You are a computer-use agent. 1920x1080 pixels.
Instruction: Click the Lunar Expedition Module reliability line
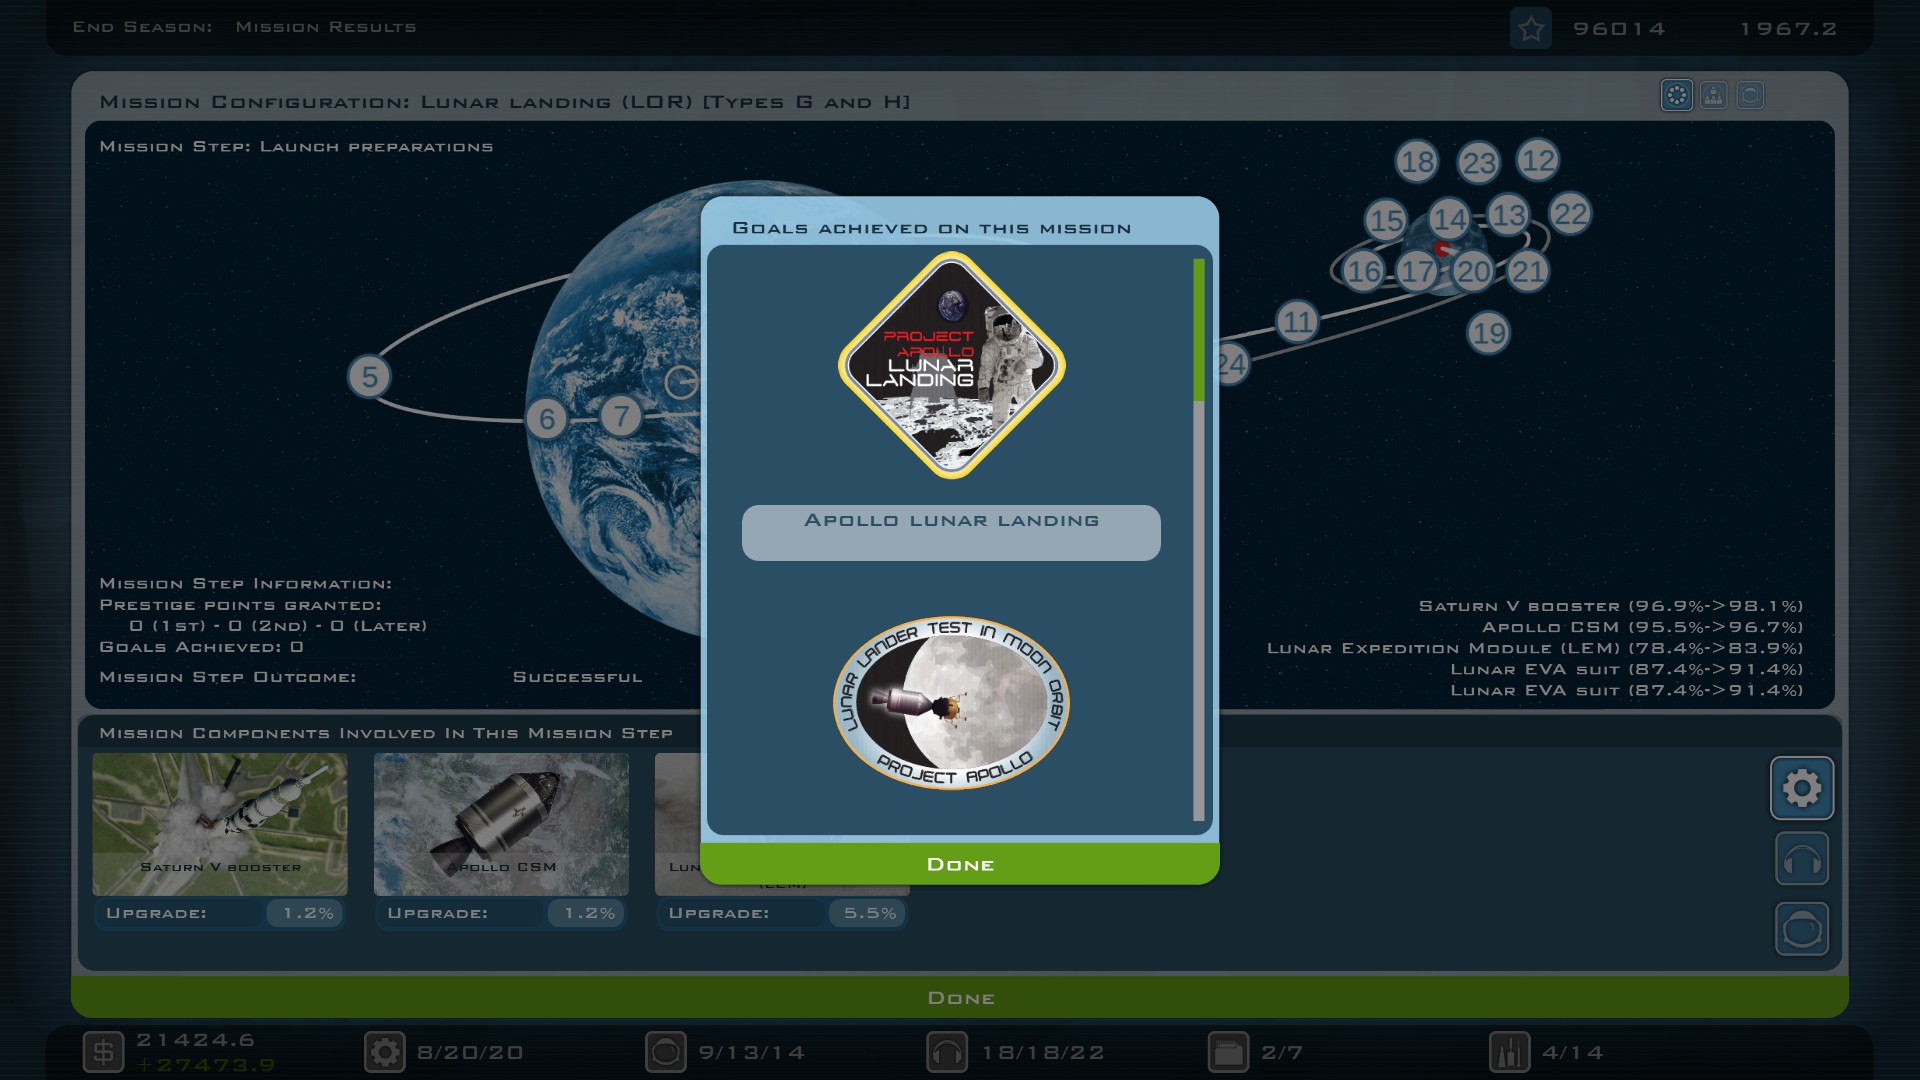coord(1535,648)
